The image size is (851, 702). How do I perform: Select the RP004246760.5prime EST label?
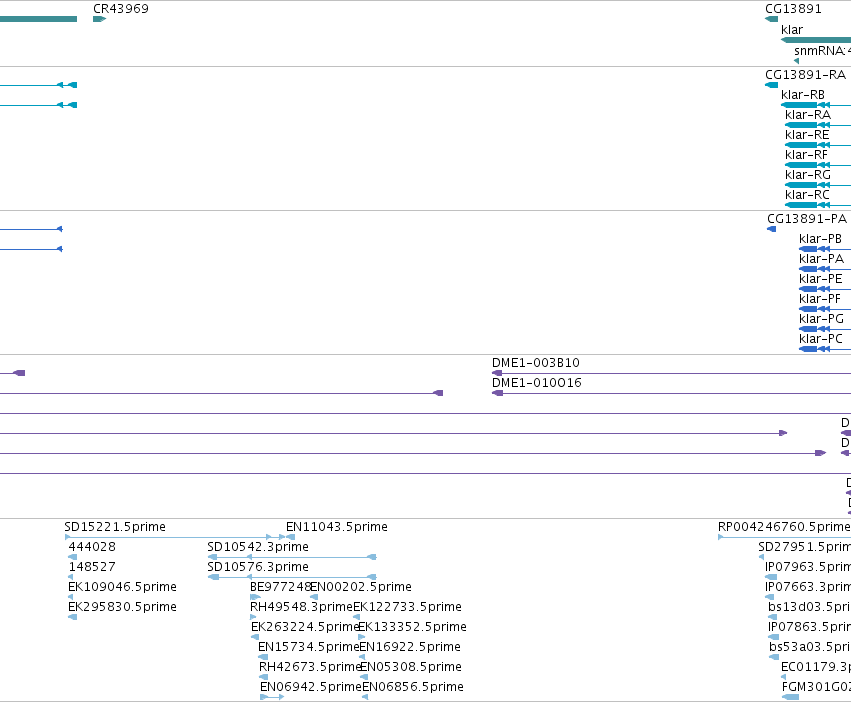[784, 527]
